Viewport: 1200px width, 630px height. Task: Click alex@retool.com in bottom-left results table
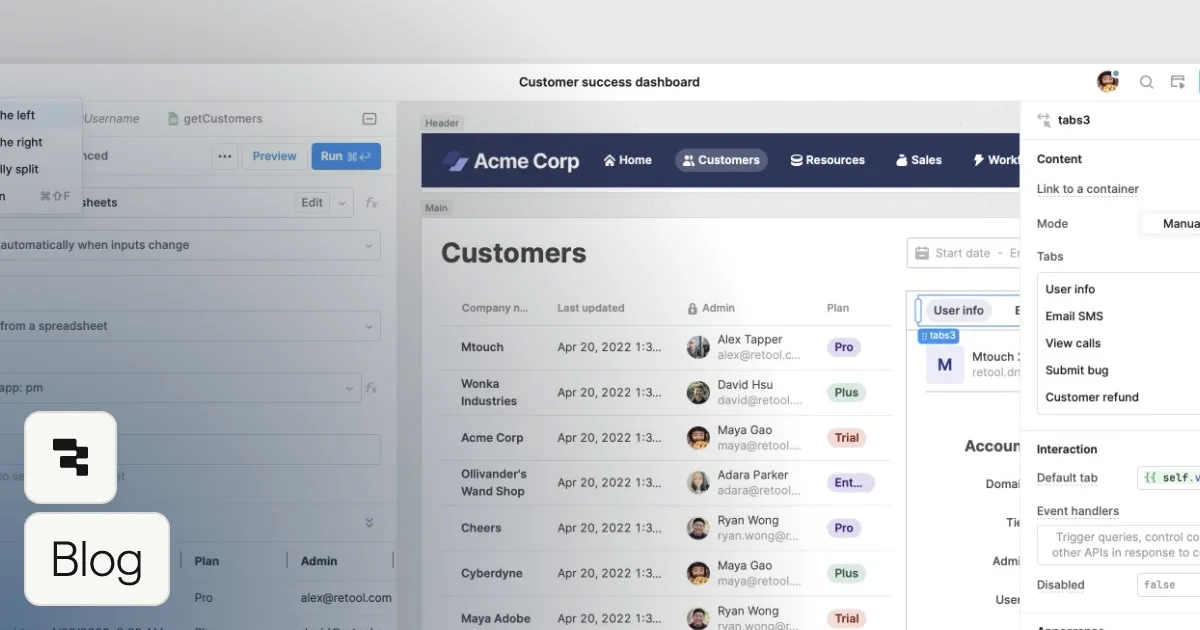pos(346,598)
